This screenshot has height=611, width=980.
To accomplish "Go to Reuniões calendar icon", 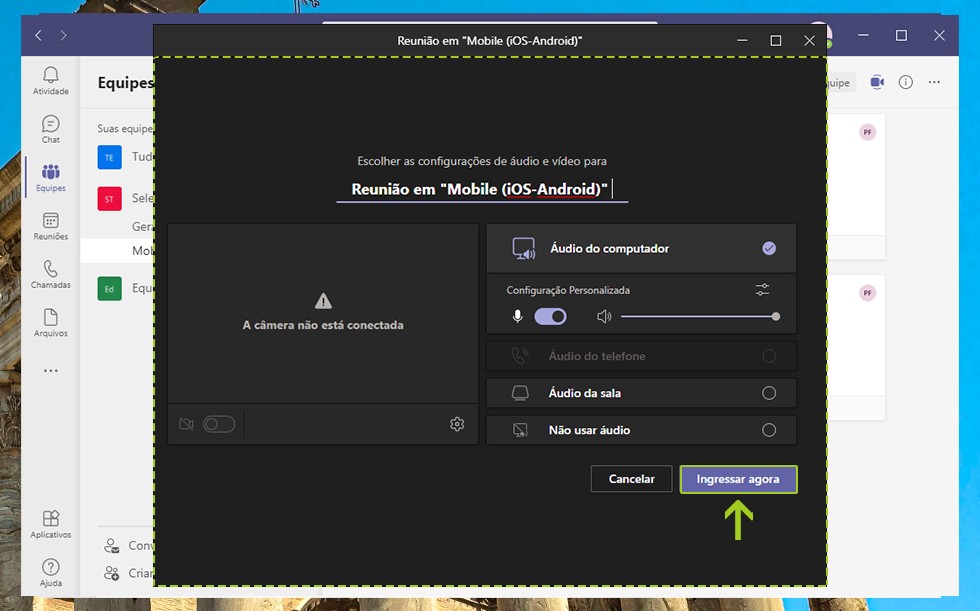I will [50, 226].
